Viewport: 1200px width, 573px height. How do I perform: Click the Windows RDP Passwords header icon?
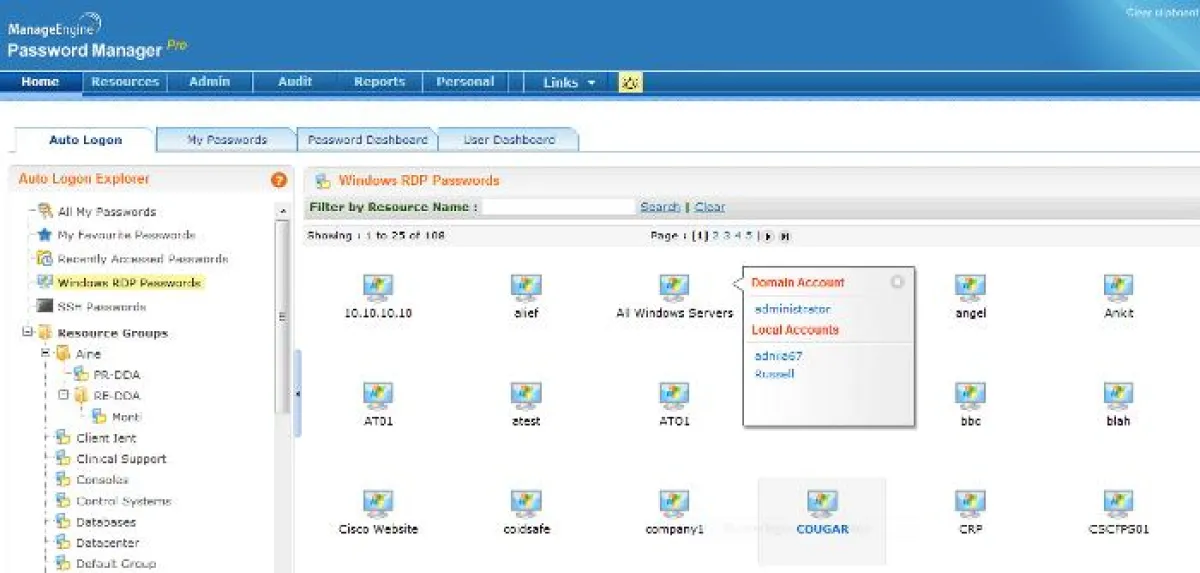click(323, 181)
